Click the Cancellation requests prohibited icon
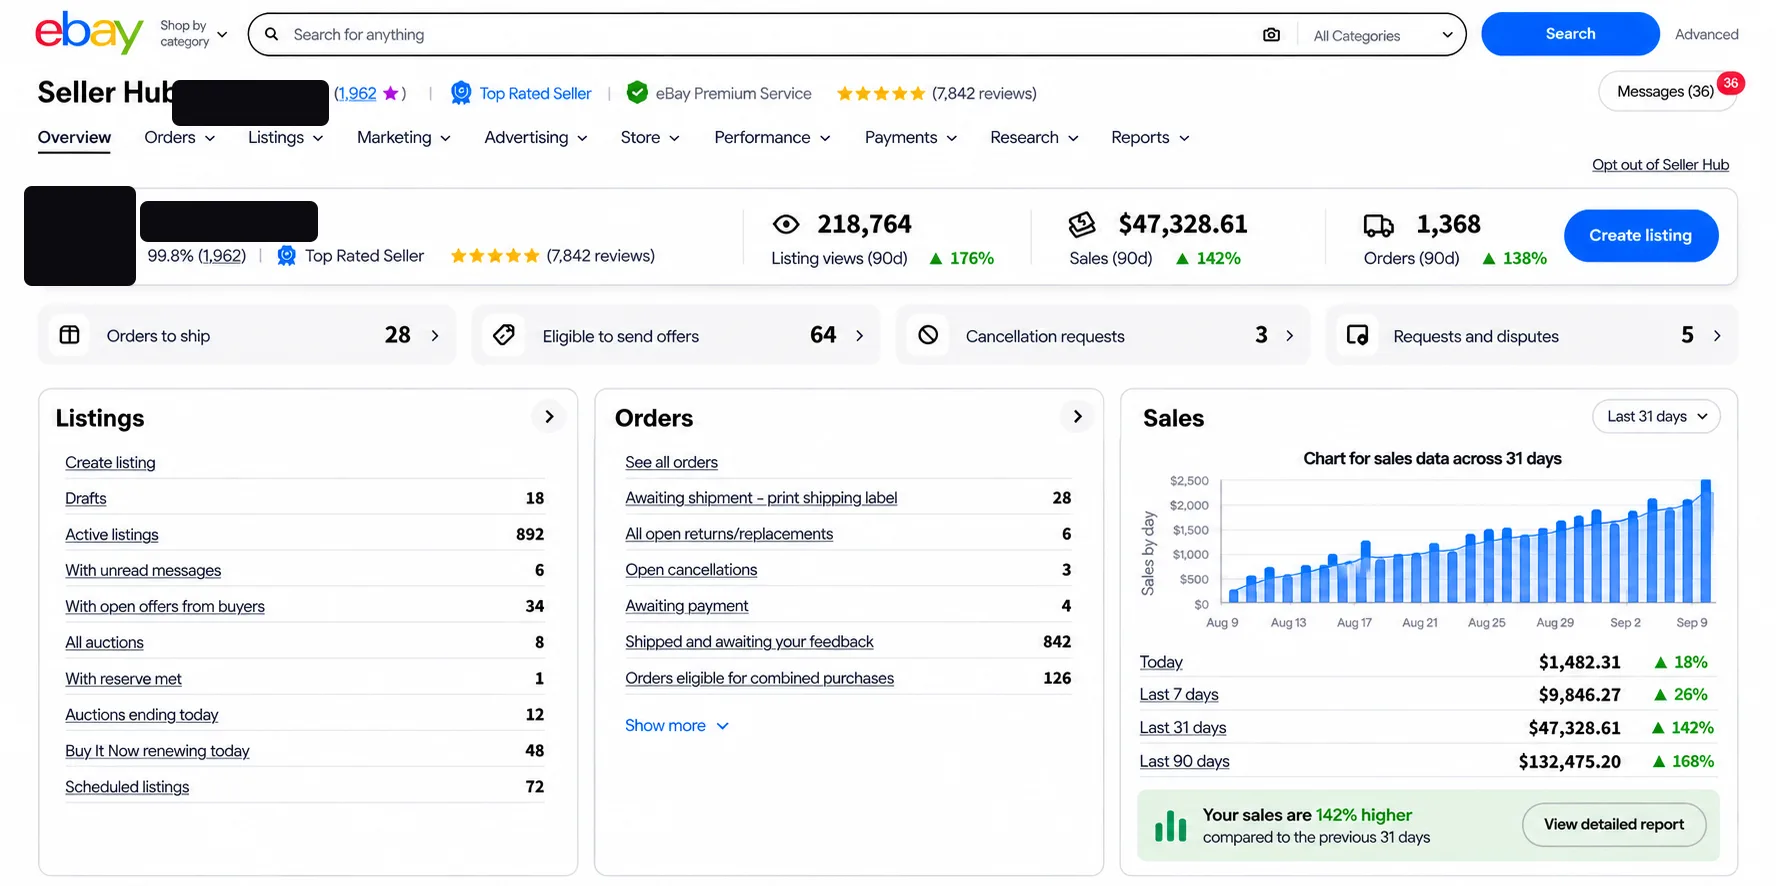Viewport: 1776px width, 886px height. (928, 335)
